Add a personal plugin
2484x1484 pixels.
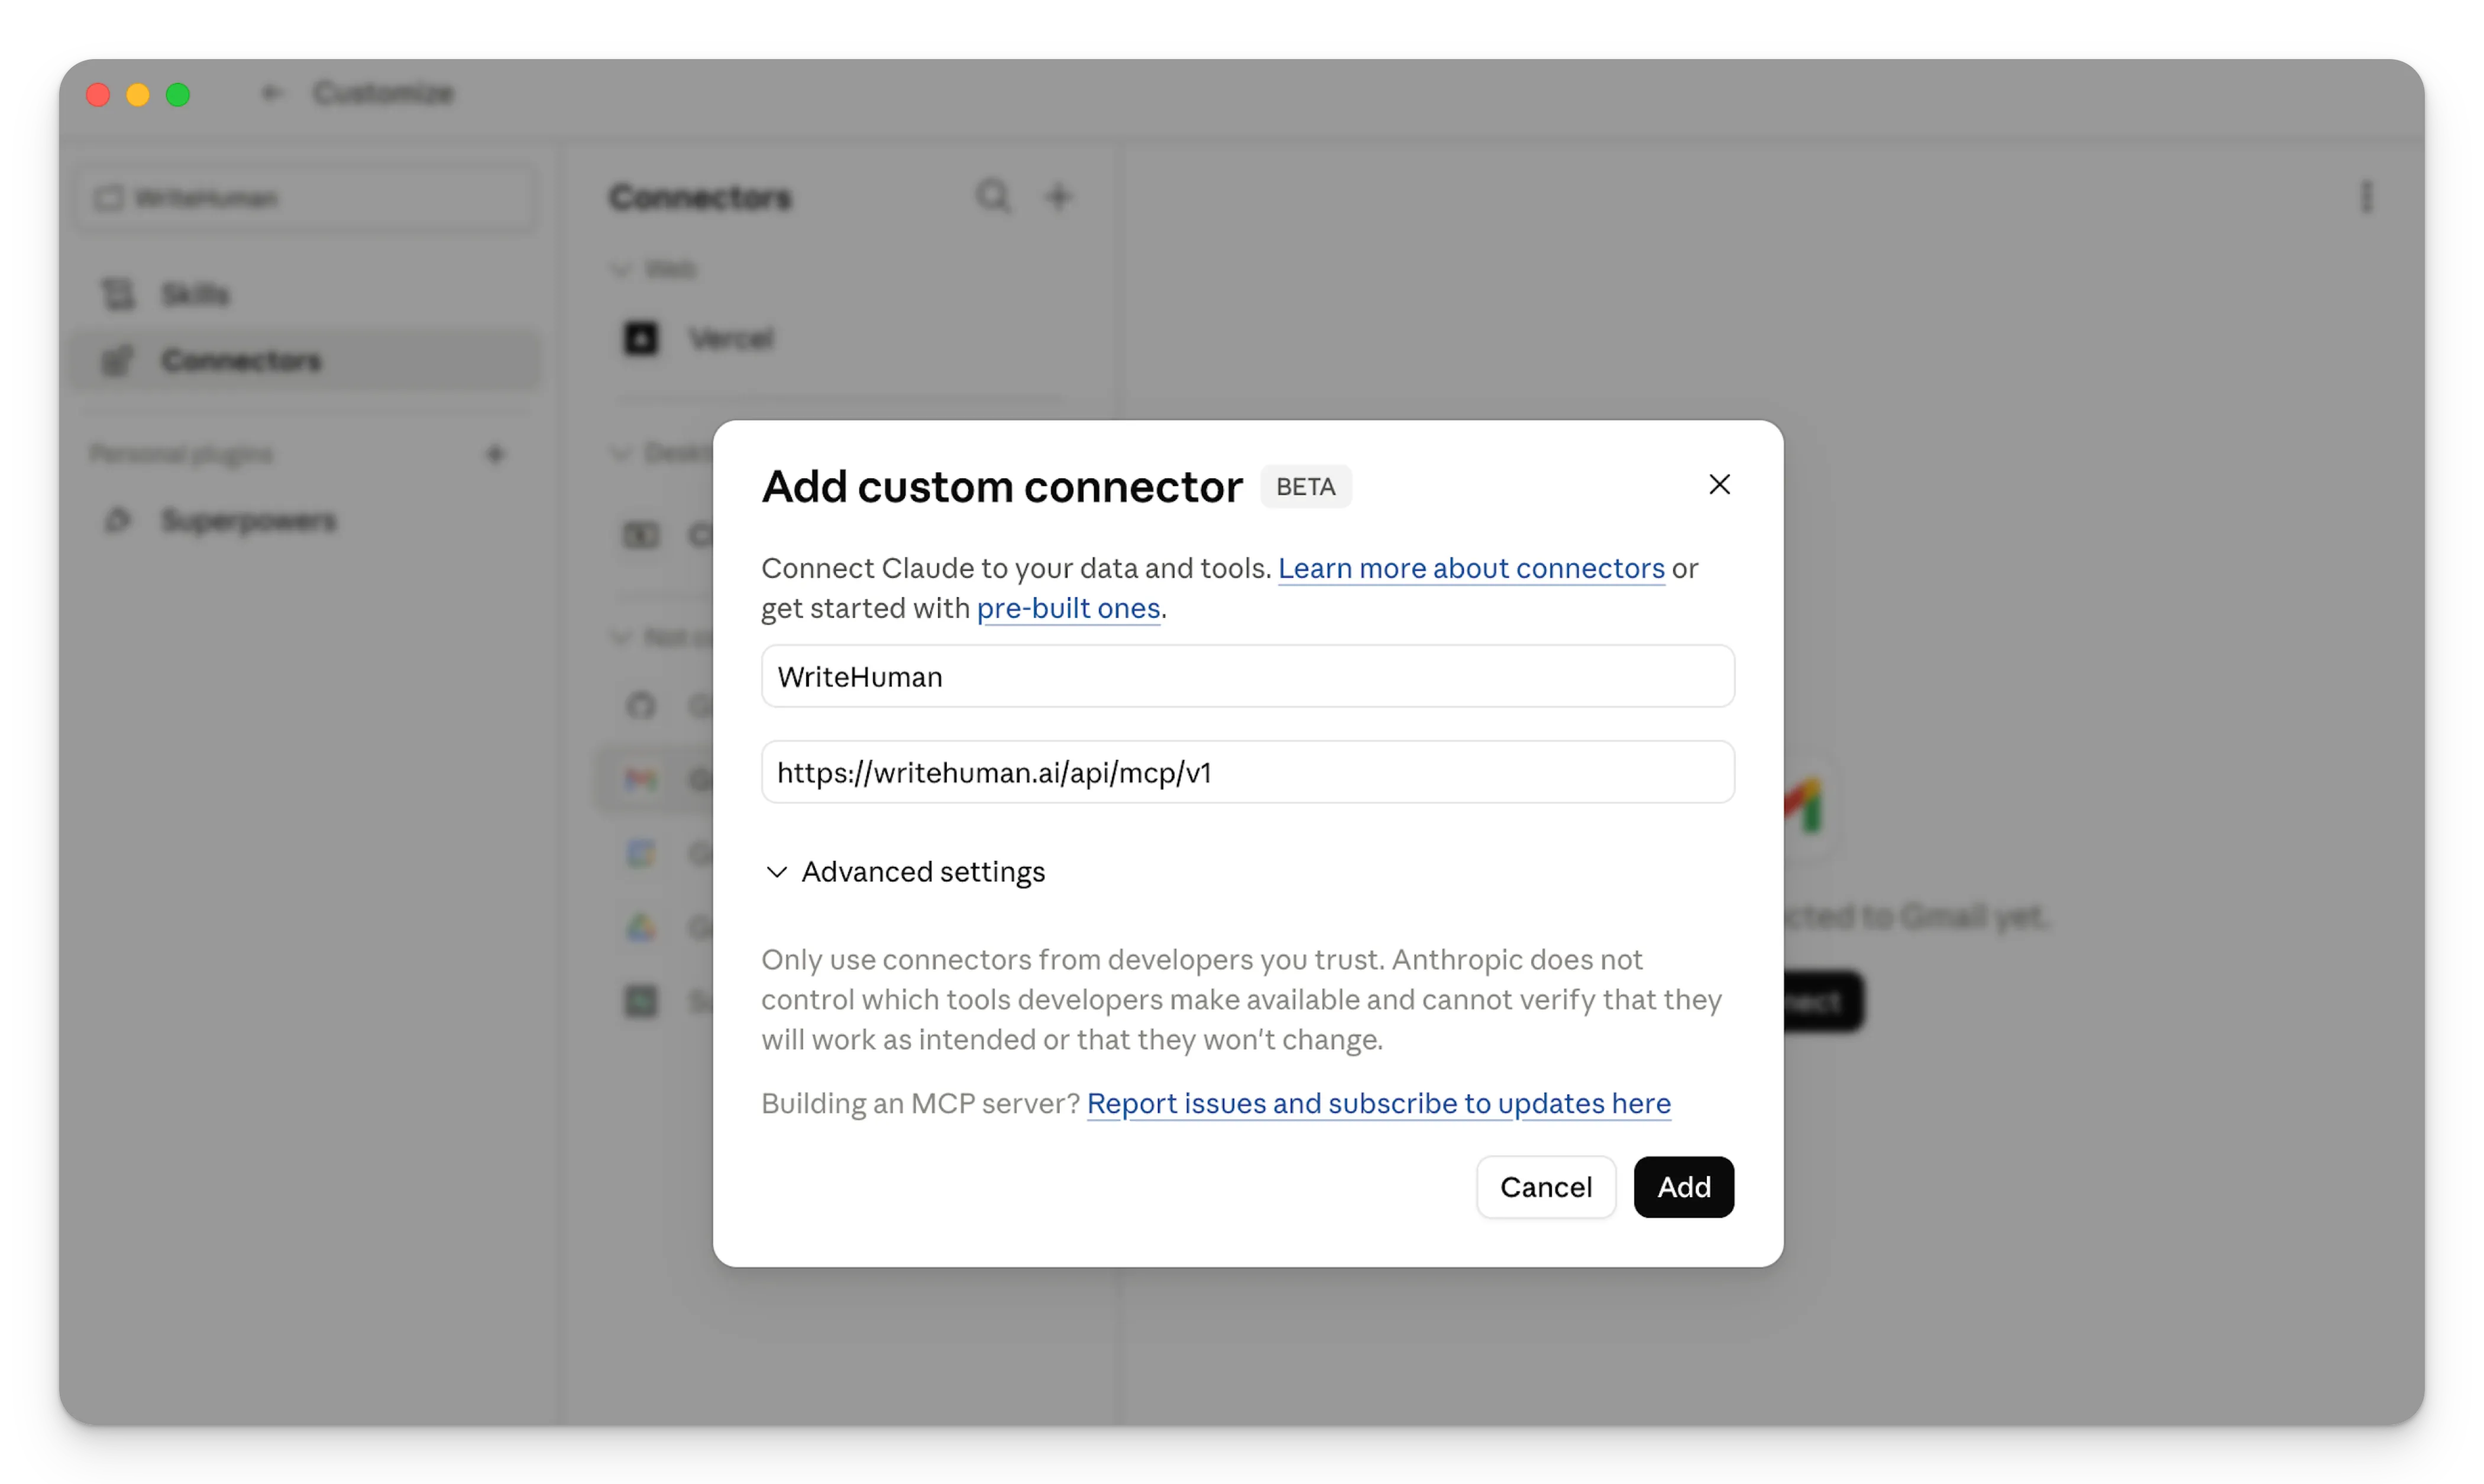[x=495, y=454]
